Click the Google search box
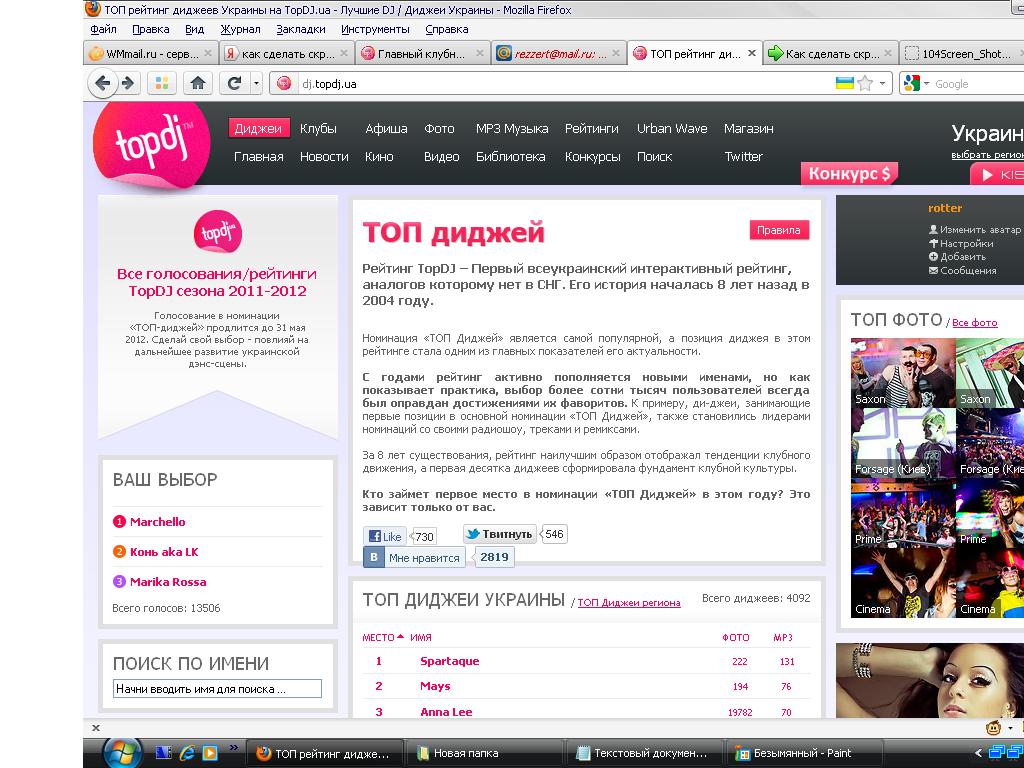 tap(978, 84)
